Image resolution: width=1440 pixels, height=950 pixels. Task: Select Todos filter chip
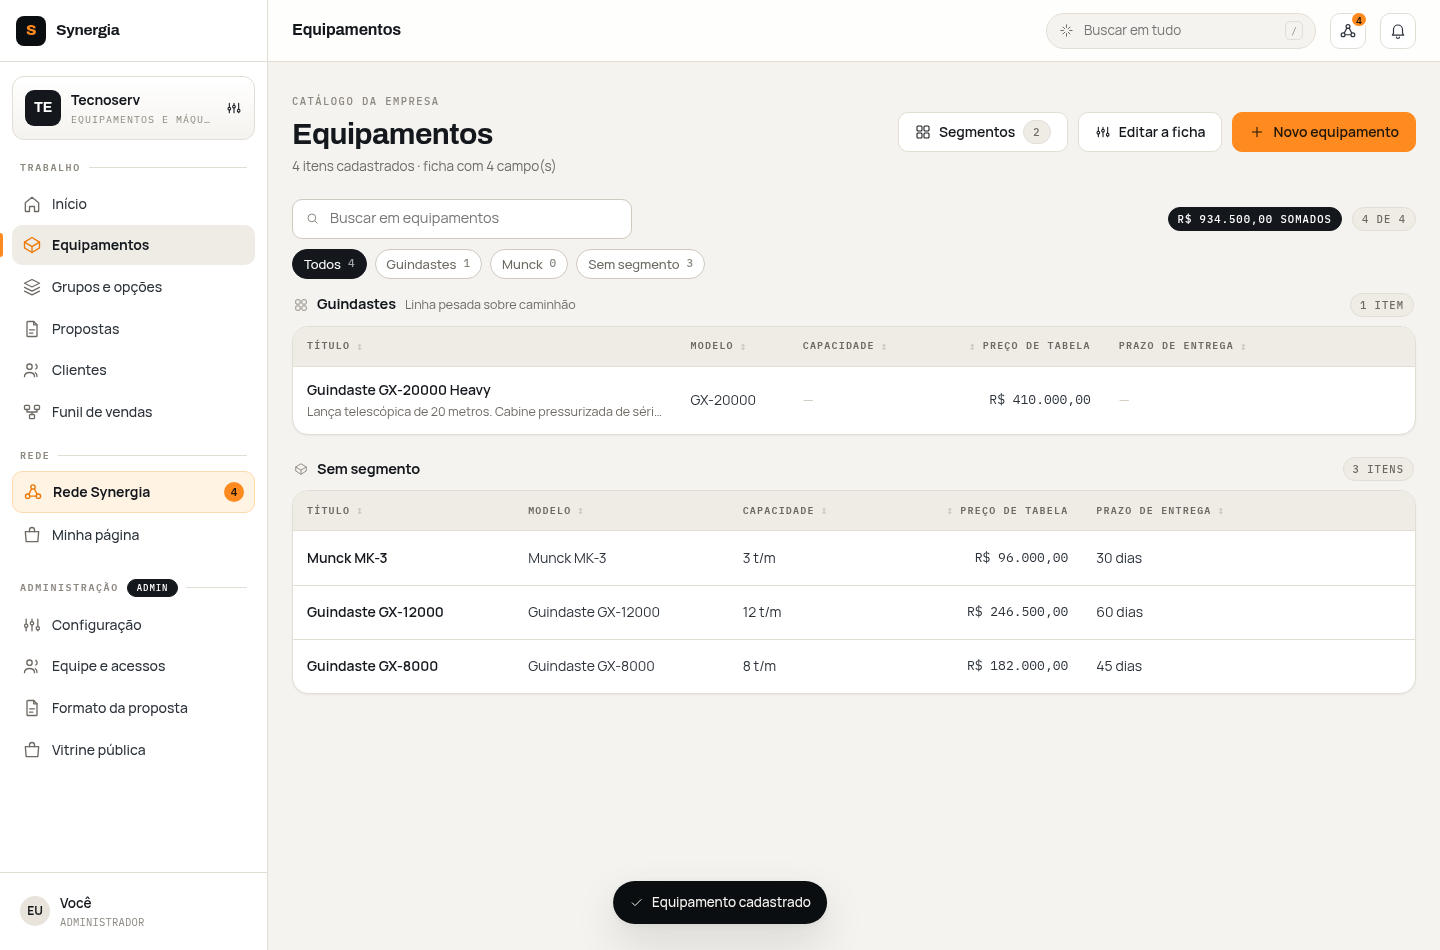pos(329,264)
